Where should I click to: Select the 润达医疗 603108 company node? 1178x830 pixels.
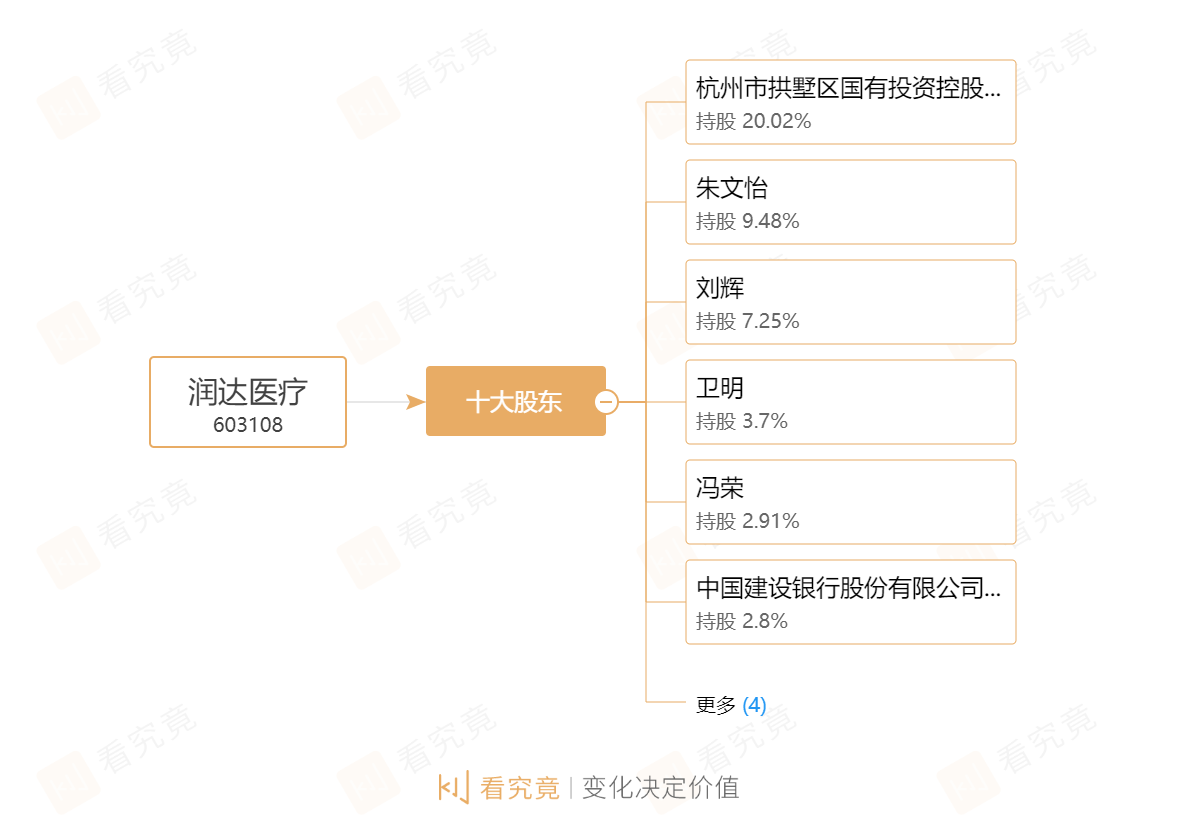click(x=248, y=402)
